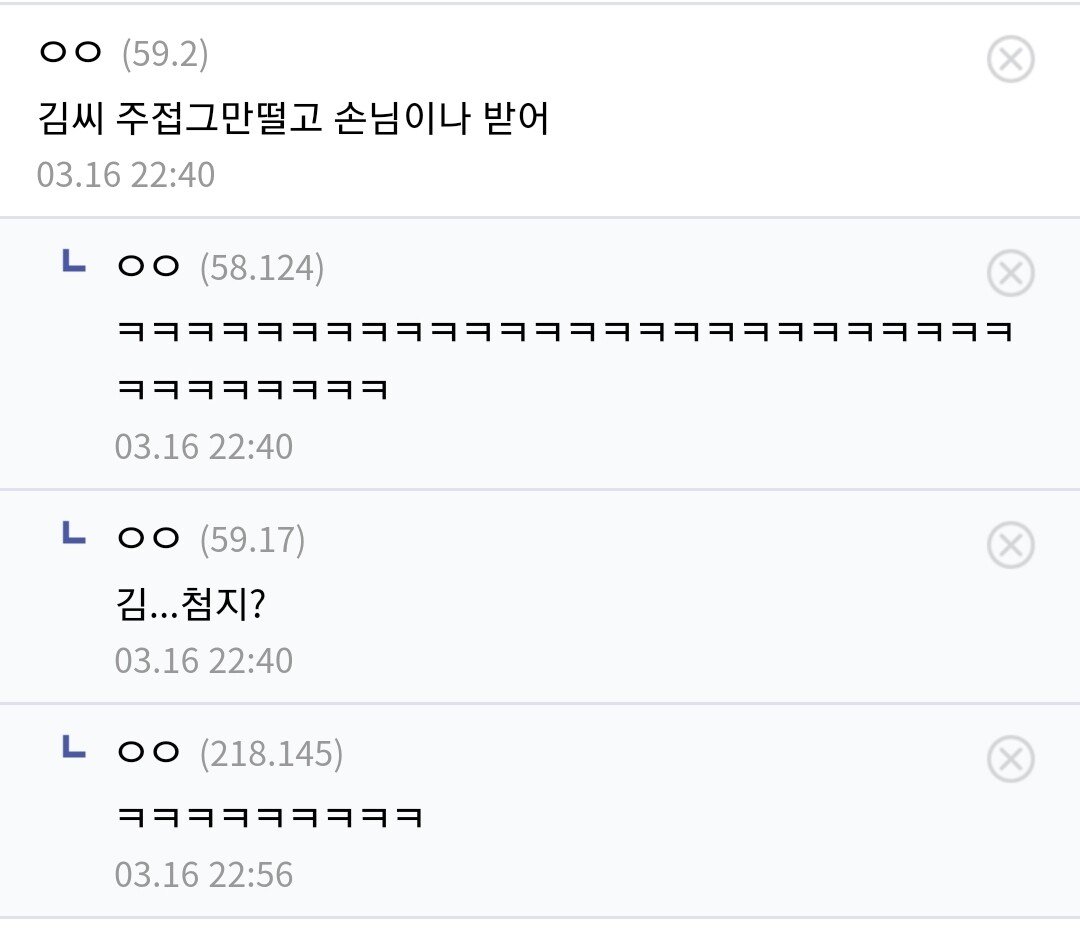Click the IP label (58.124)
1080x948 pixels.
click(262, 268)
